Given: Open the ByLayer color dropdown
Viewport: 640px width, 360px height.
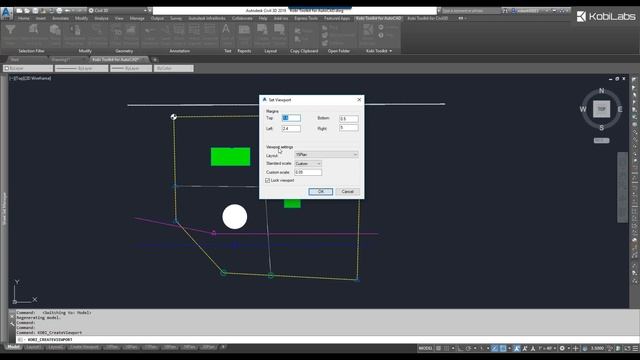Looking at the screenshot, I should tap(28, 69).
